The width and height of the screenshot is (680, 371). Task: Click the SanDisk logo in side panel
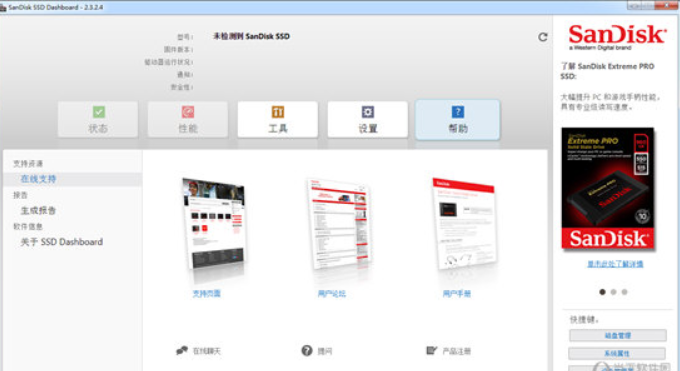tap(617, 37)
